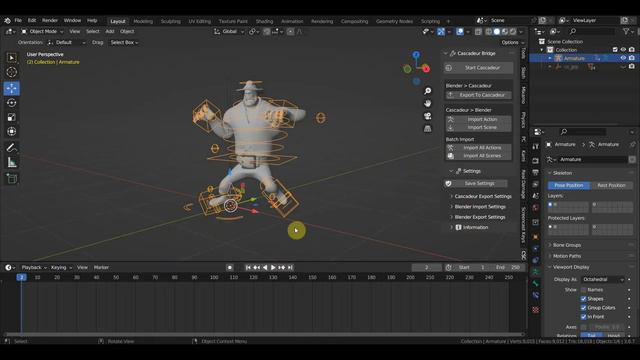Image resolution: width=640 pixels, height=360 pixels.
Task: Click the Start Cascadeur button
Action: pos(479,68)
